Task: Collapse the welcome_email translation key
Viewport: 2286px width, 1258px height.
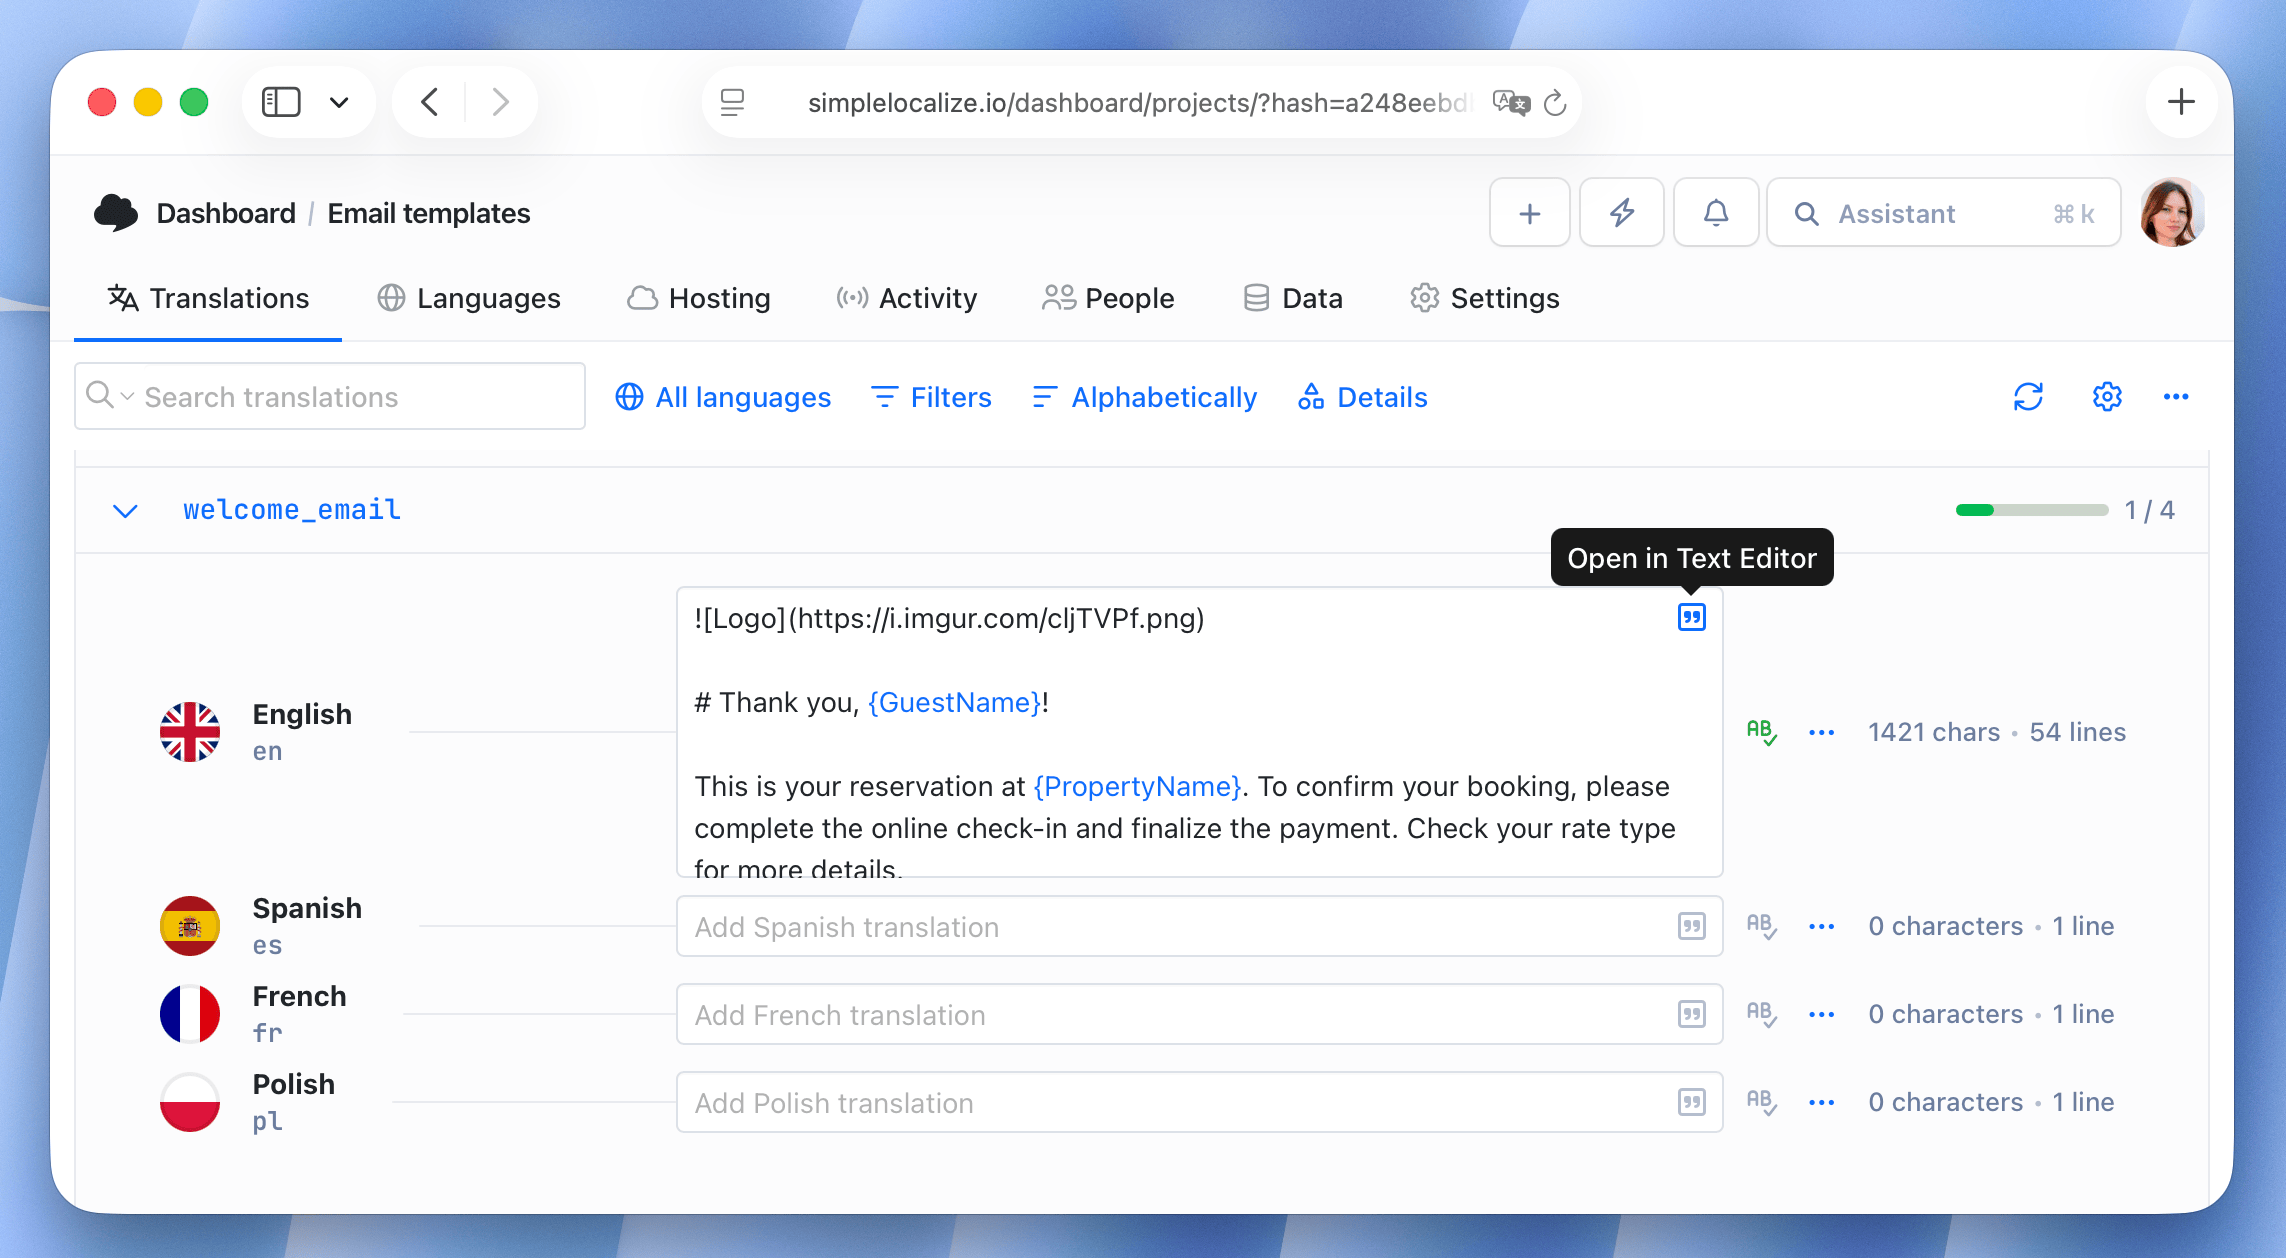Action: coord(125,510)
